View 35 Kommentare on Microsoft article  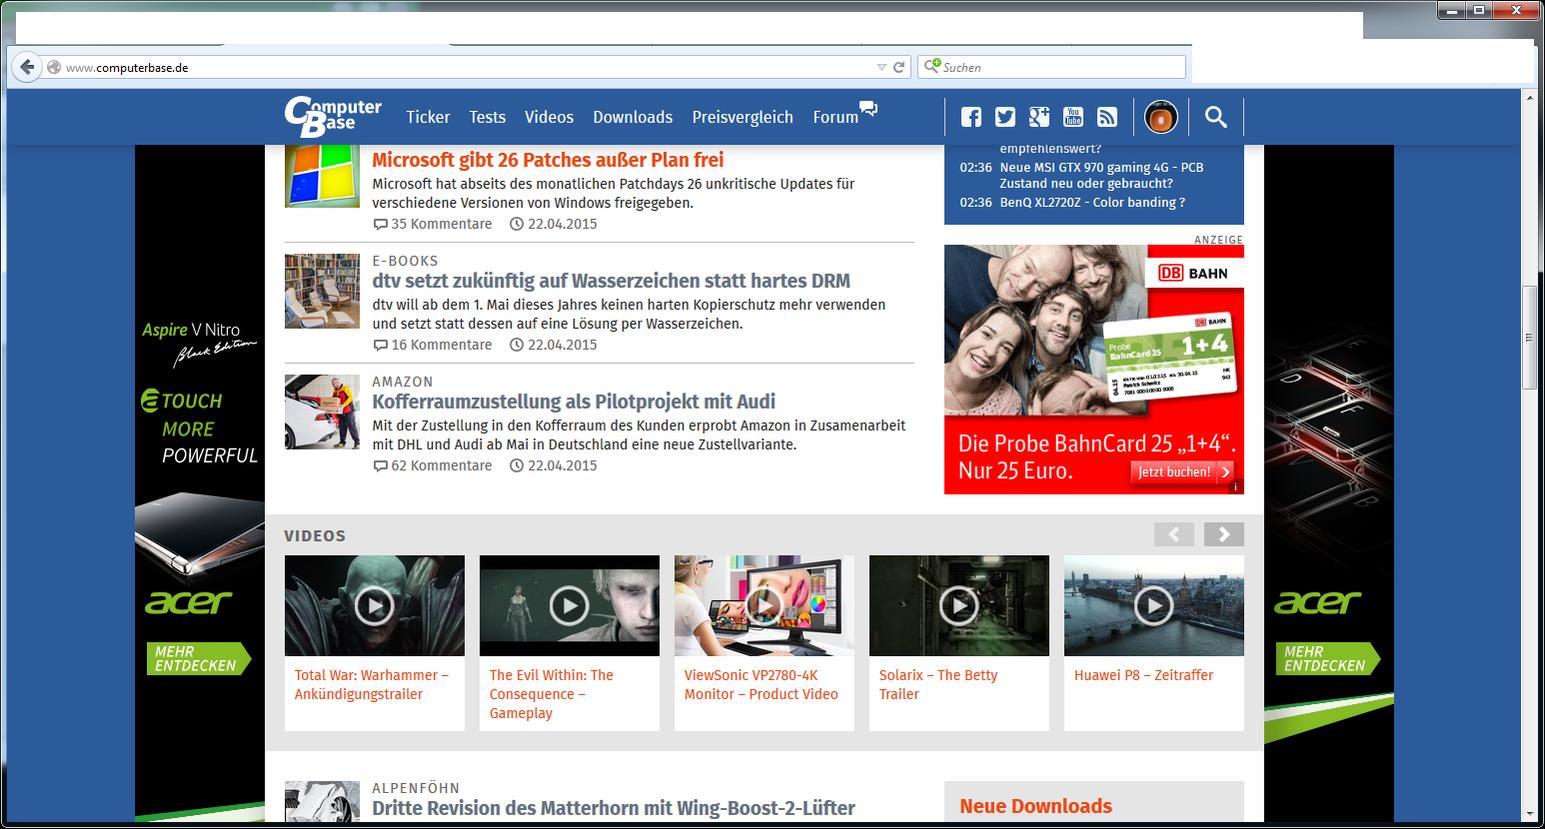(433, 224)
